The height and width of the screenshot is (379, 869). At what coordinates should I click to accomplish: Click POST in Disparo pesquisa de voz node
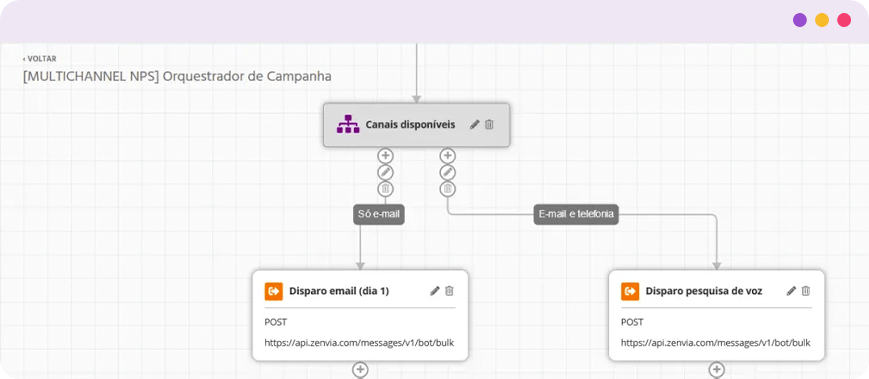click(632, 322)
